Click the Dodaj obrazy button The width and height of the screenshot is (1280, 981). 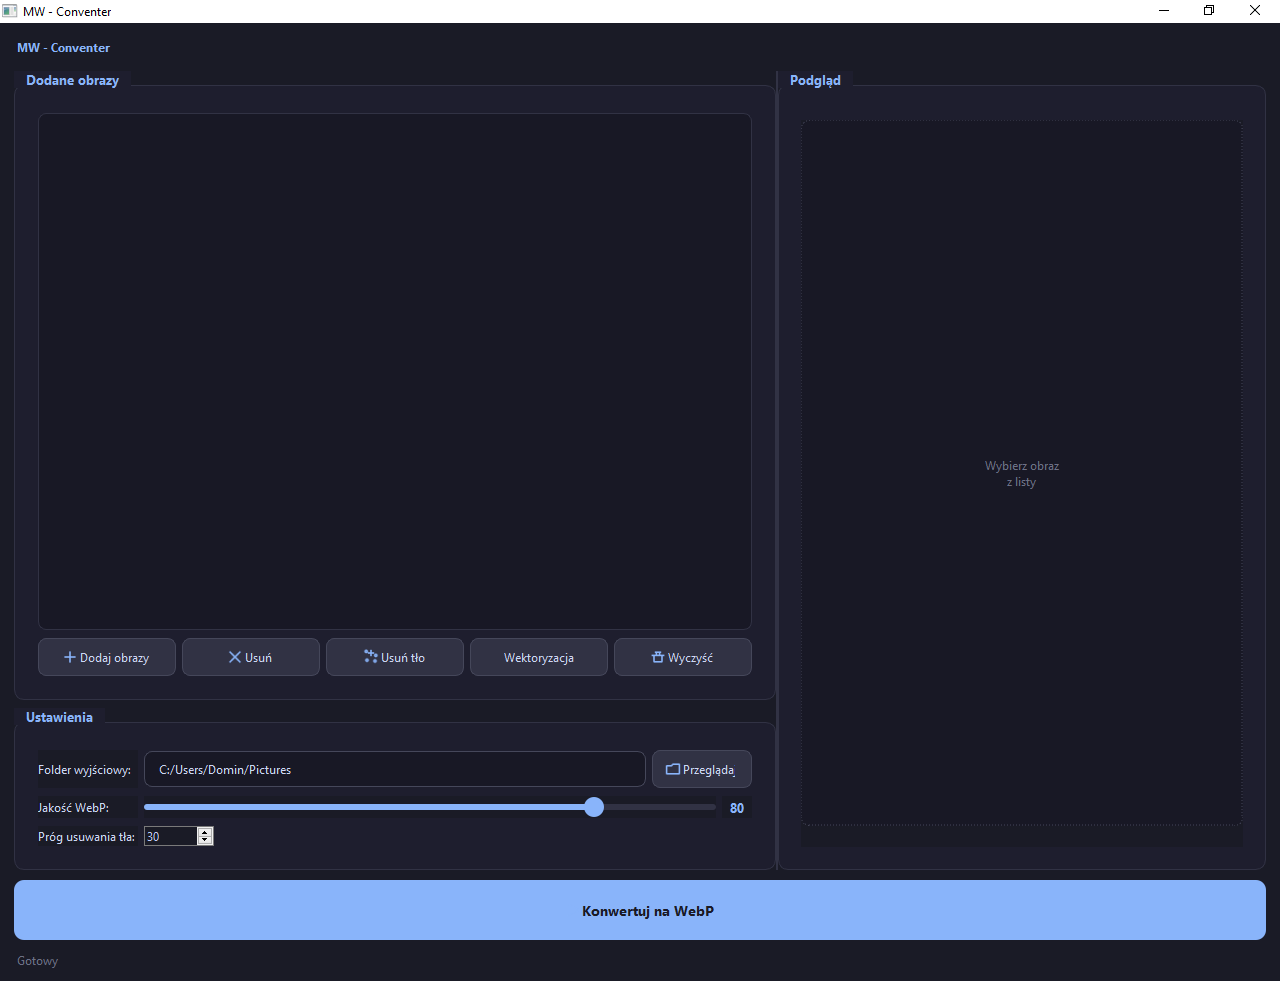[x=107, y=657]
